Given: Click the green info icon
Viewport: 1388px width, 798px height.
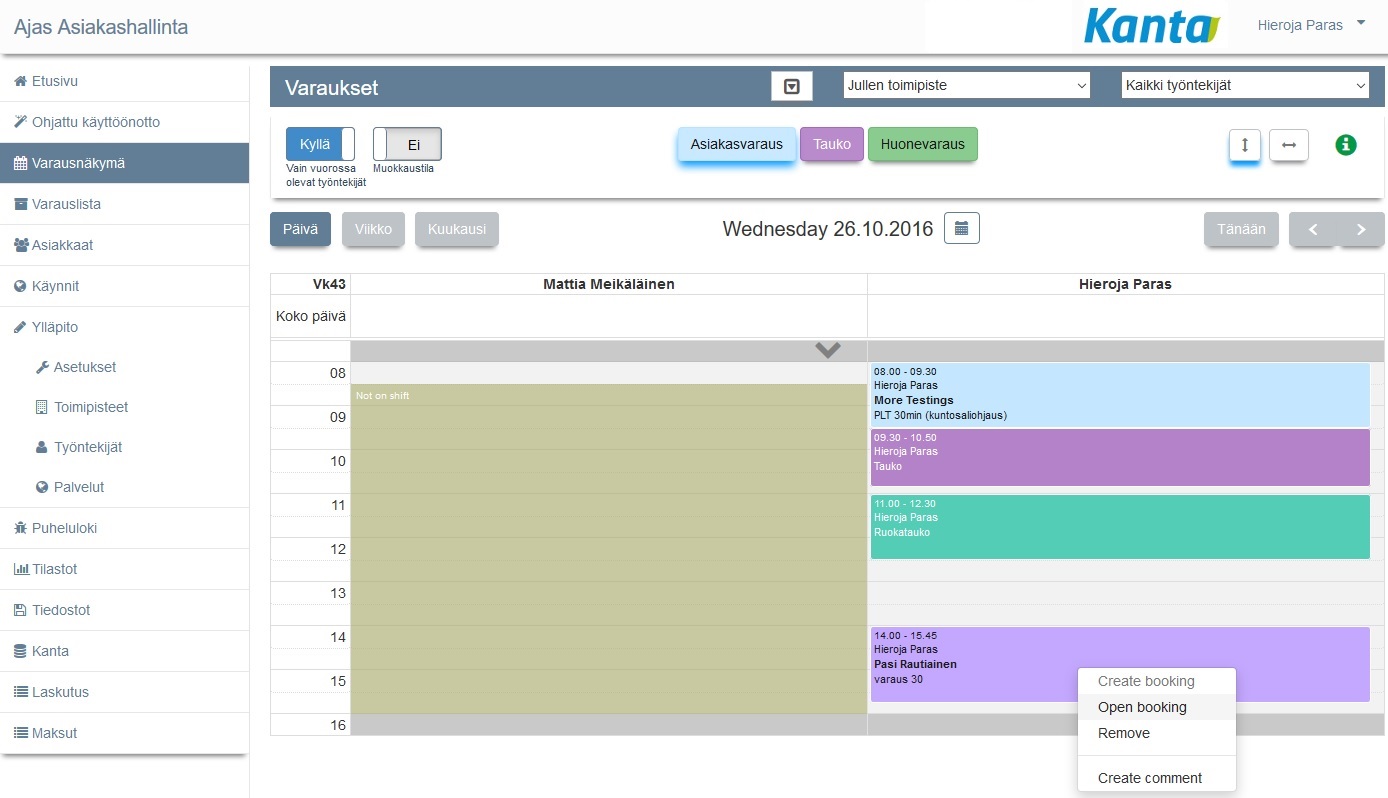Looking at the screenshot, I should (1346, 145).
